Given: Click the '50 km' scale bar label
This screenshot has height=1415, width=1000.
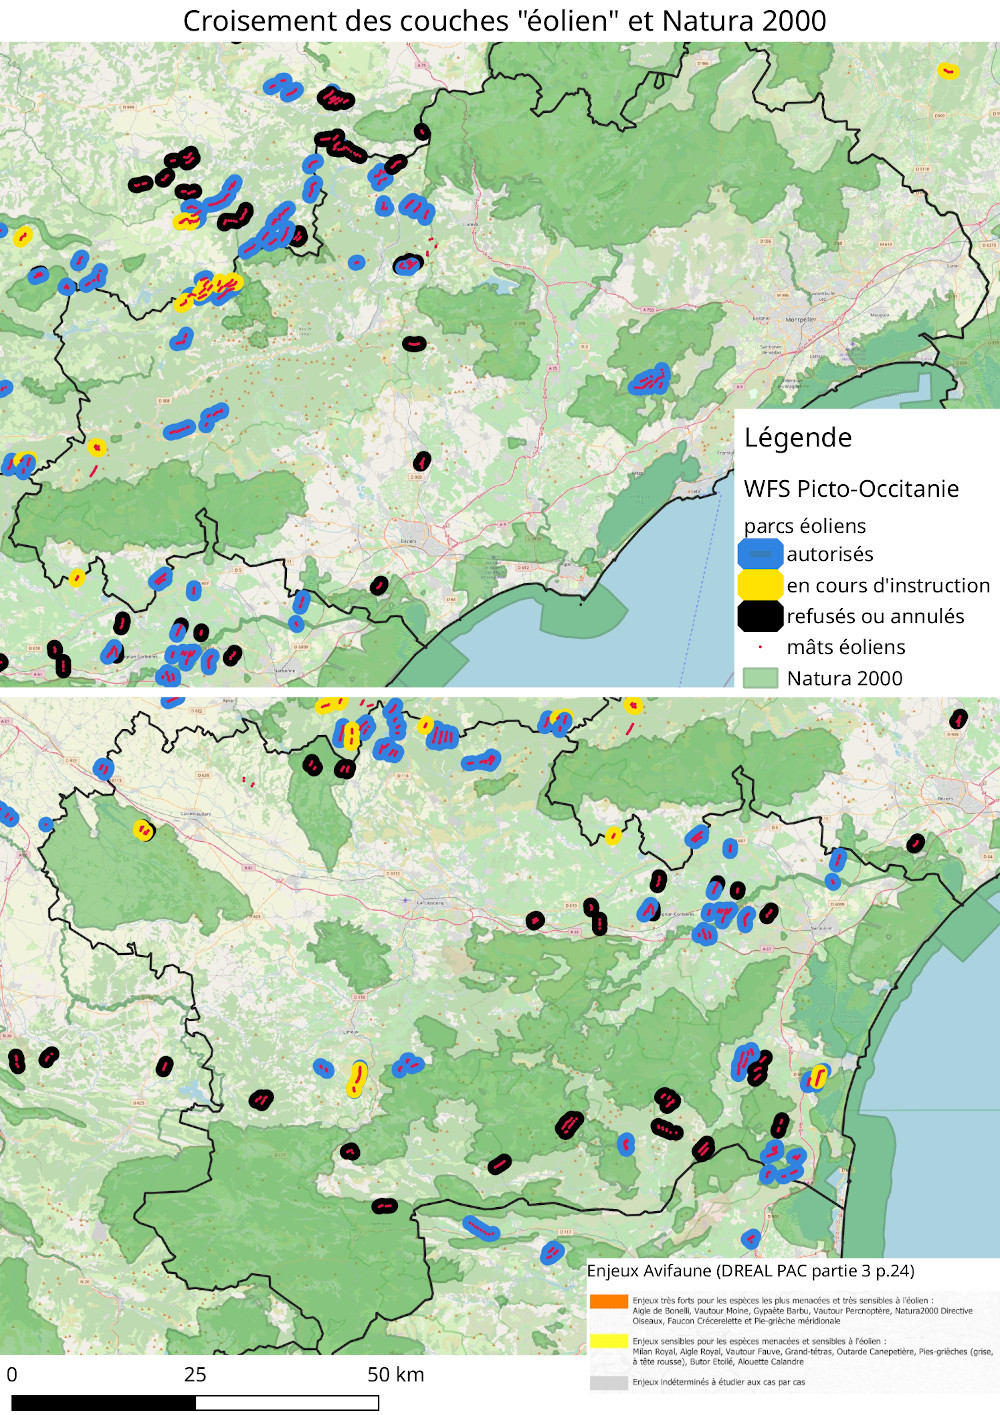Looking at the screenshot, I should click(x=395, y=1375).
